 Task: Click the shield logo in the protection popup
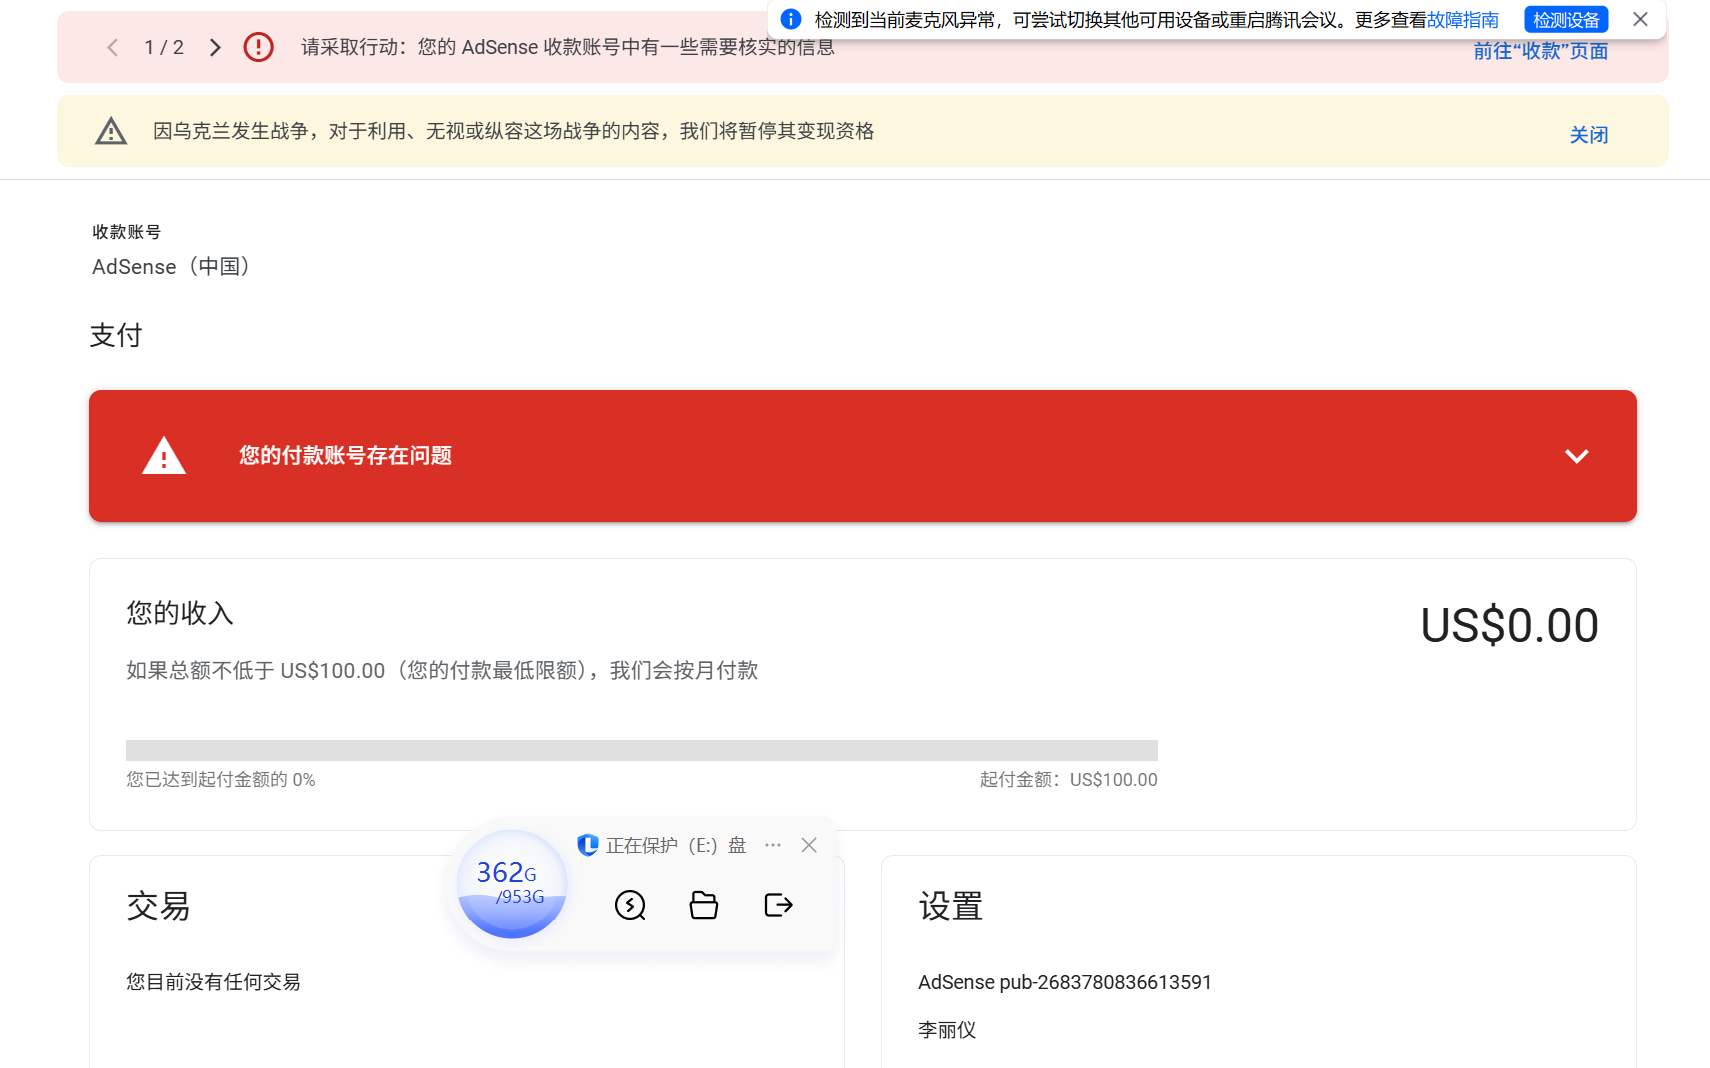[x=588, y=845]
